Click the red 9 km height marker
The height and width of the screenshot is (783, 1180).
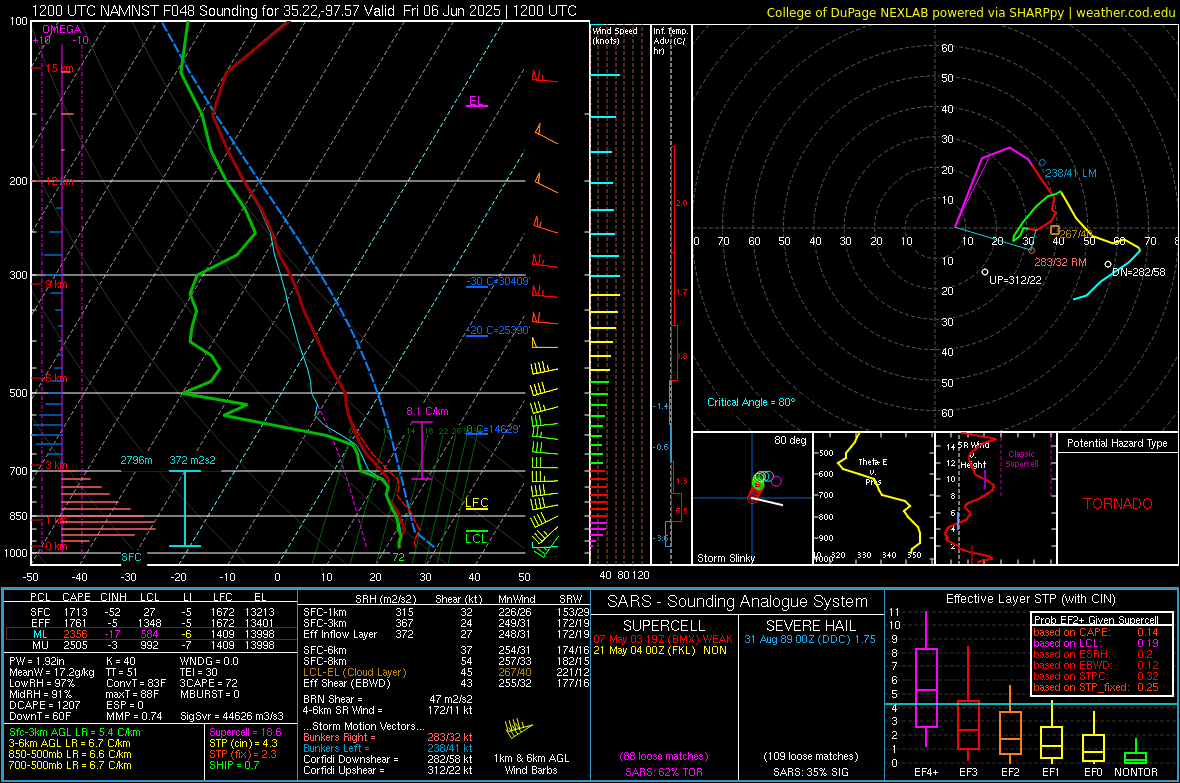click(x=55, y=285)
